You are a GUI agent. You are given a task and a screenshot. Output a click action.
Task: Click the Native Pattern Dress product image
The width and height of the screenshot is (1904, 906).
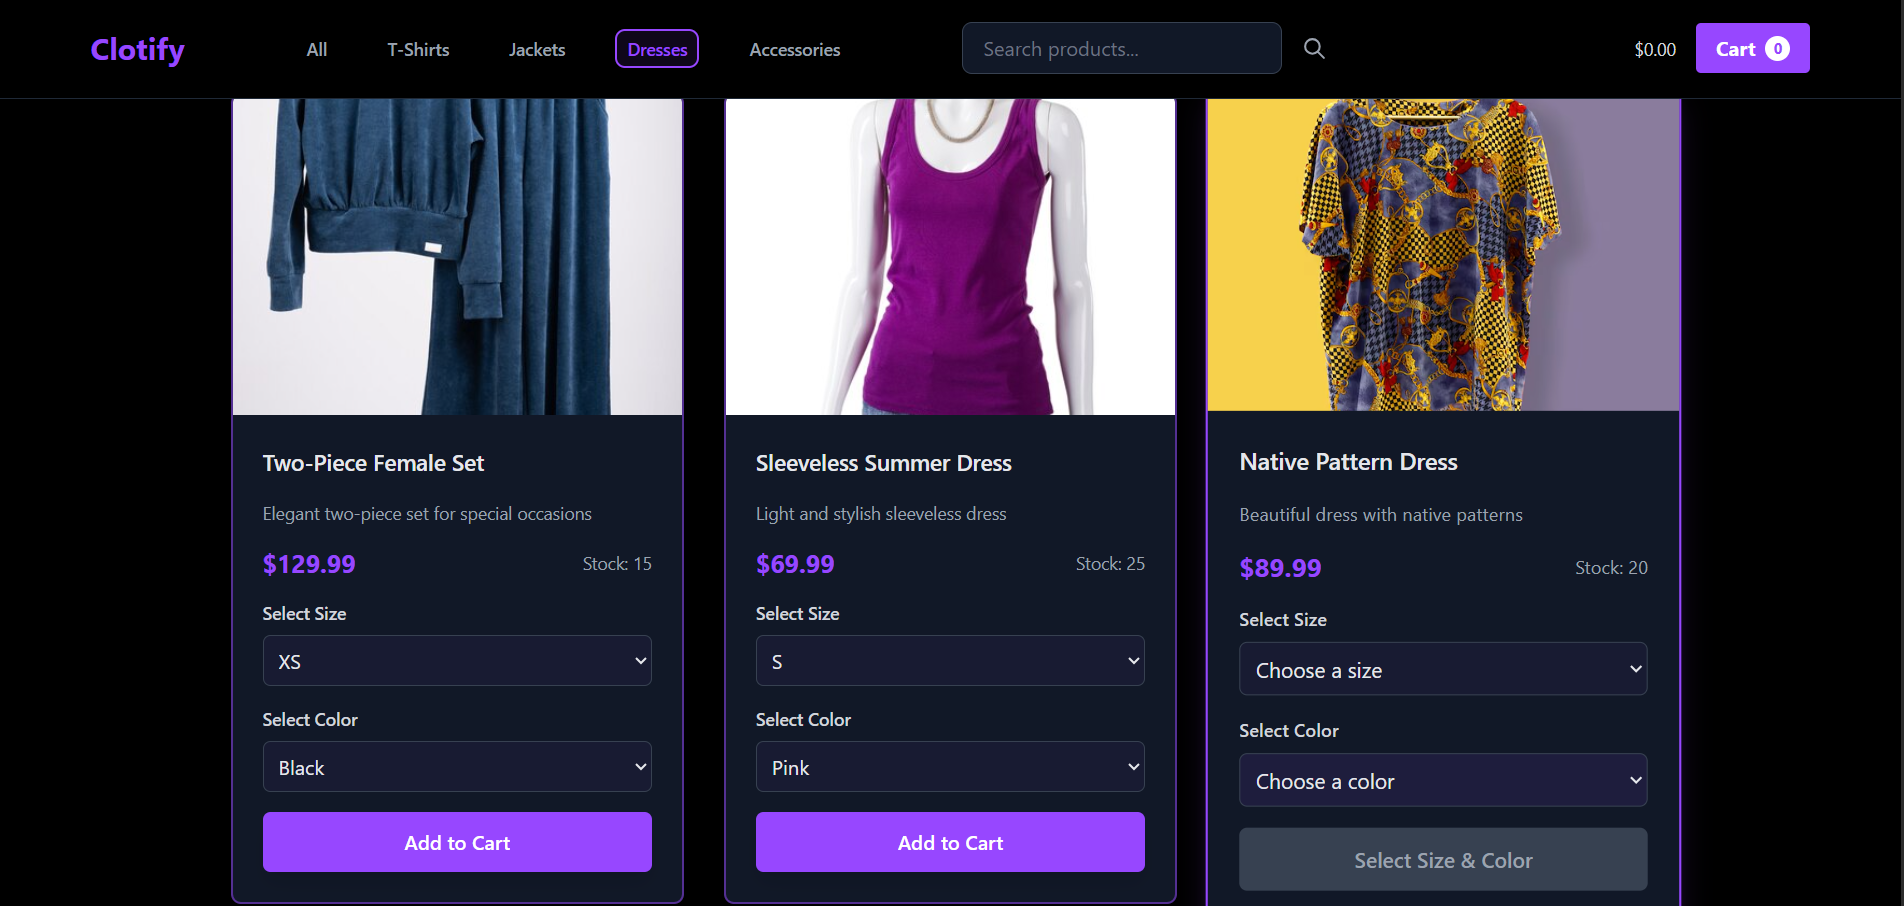click(1443, 255)
